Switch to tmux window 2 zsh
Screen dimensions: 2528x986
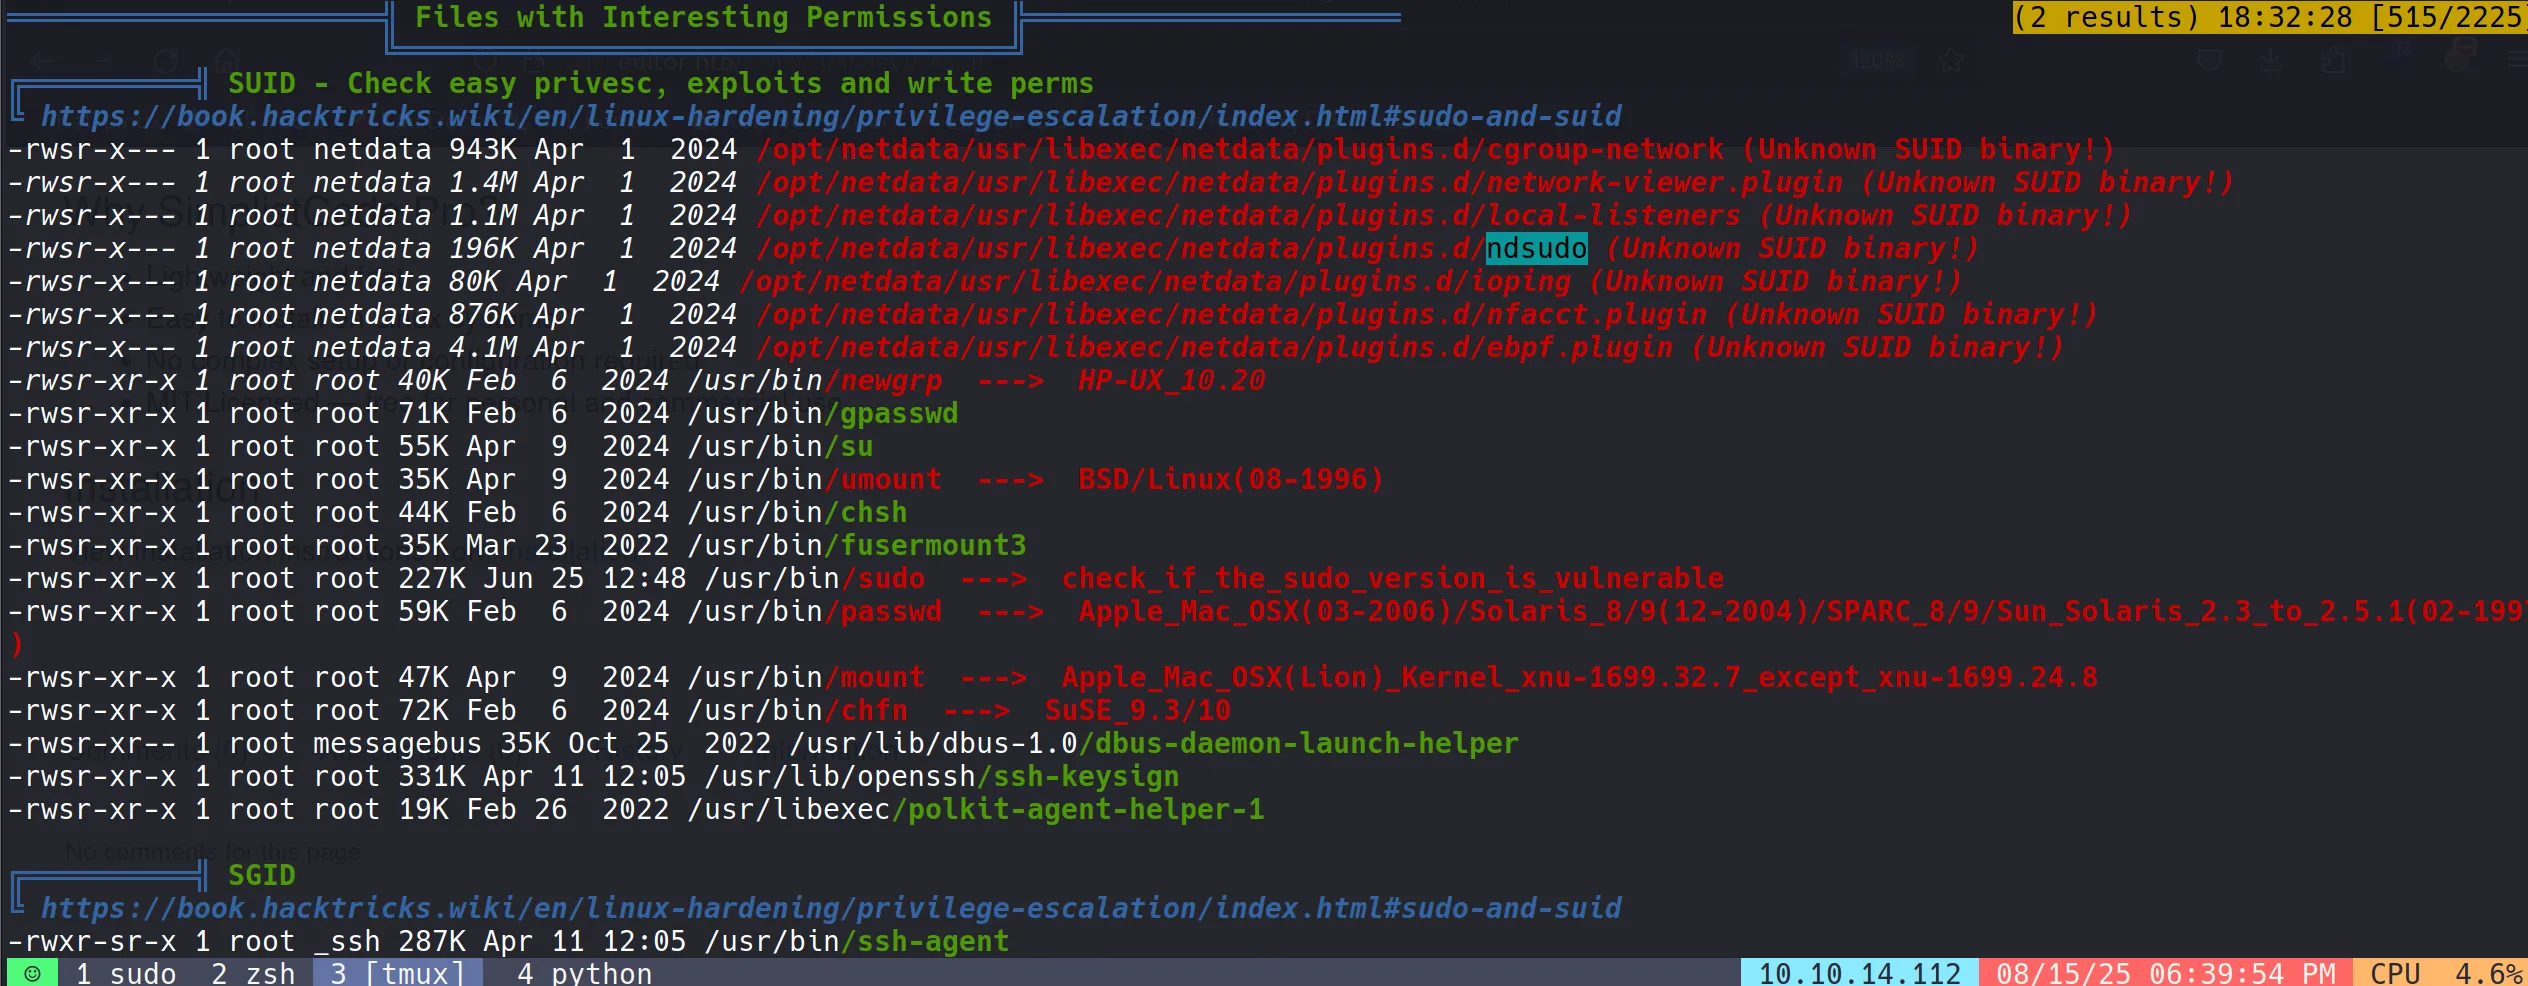tap(253, 973)
